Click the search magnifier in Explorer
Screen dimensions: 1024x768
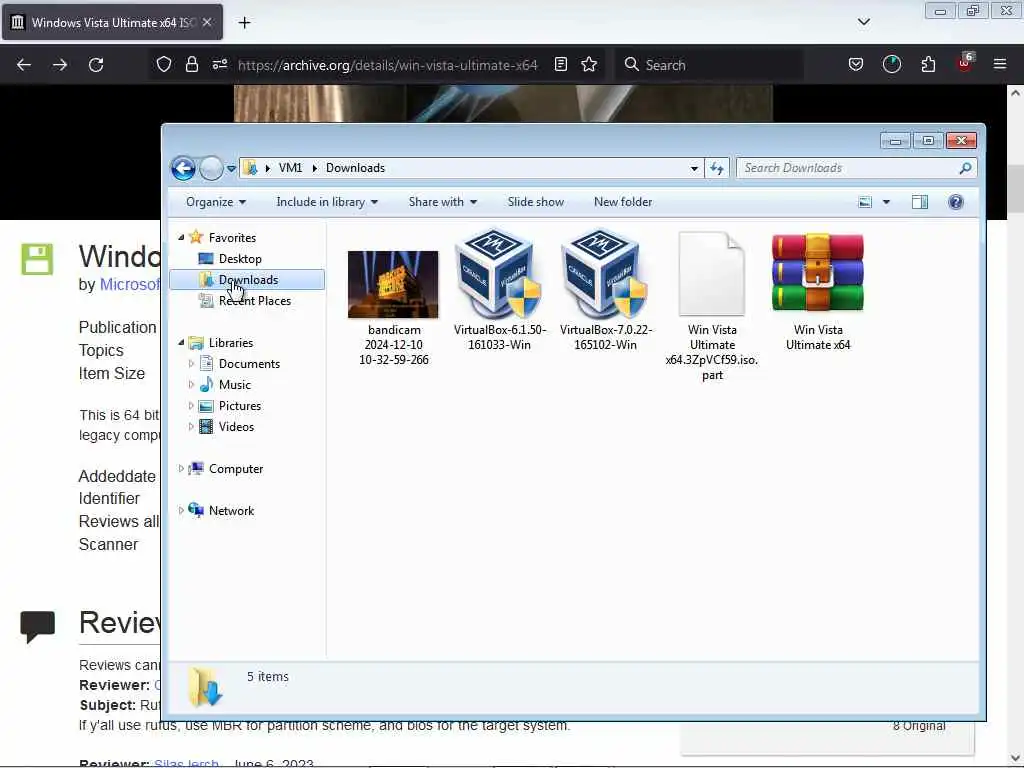pyautogui.click(x=965, y=168)
